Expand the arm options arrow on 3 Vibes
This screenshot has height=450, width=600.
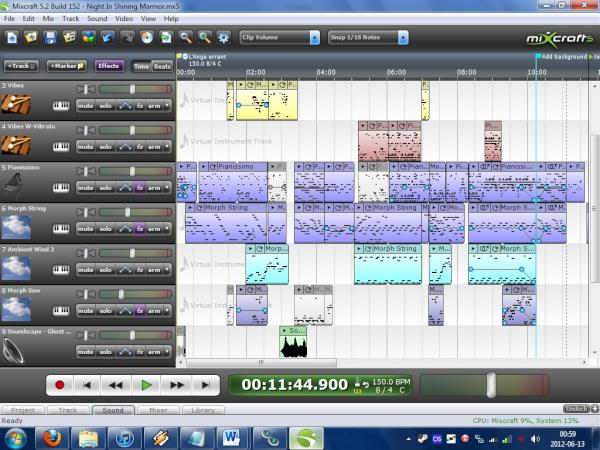click(167, 106)
